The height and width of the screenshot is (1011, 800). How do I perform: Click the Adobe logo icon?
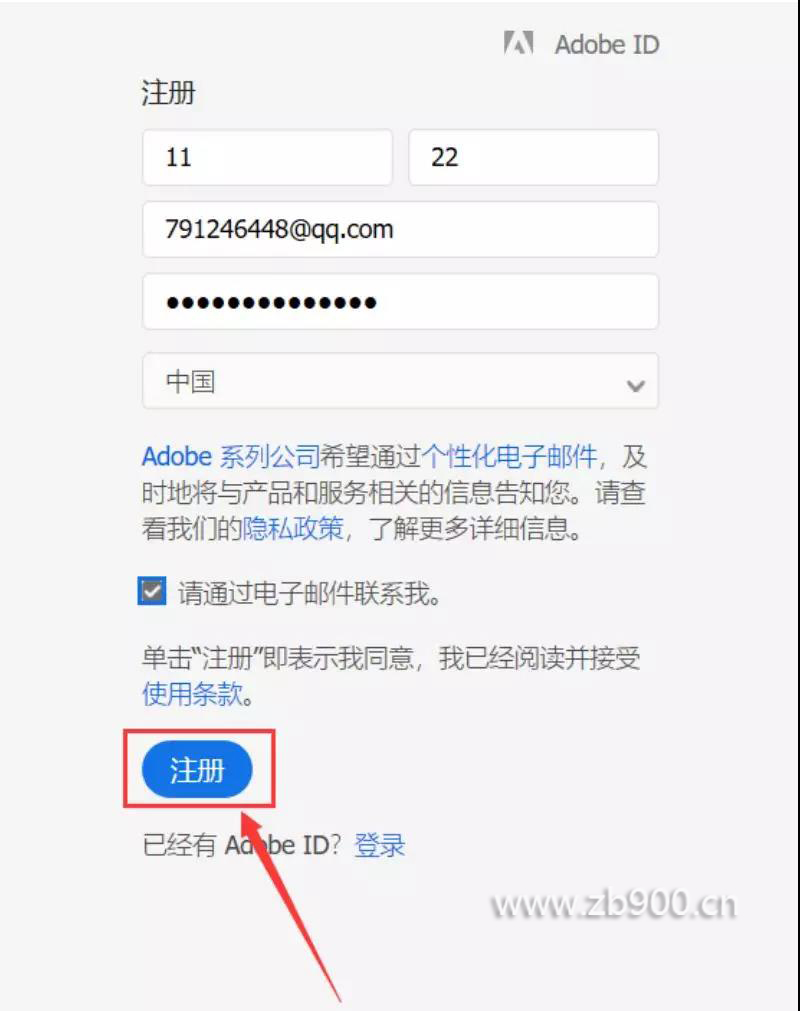518,43
